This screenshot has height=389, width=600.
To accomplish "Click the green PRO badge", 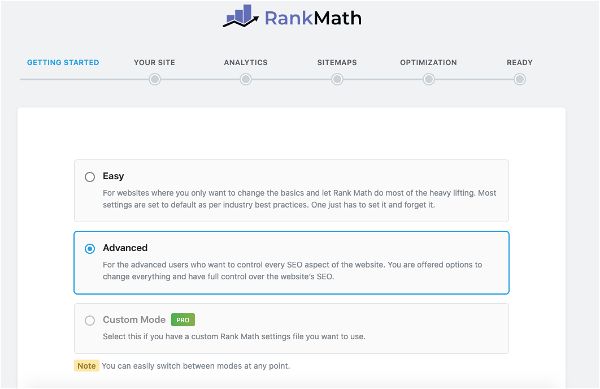I will click(183, 320).
